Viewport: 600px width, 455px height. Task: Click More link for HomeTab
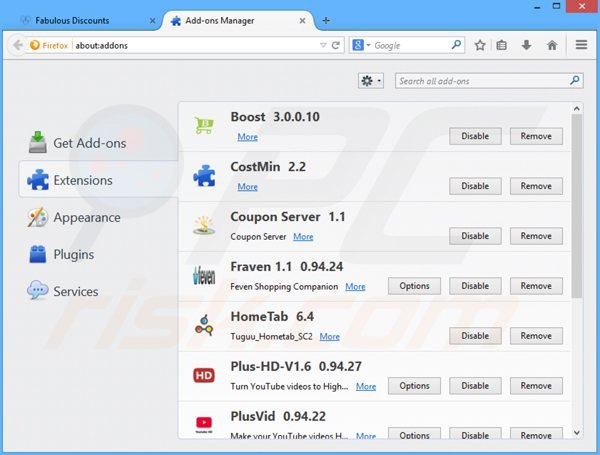coord(330,336)
